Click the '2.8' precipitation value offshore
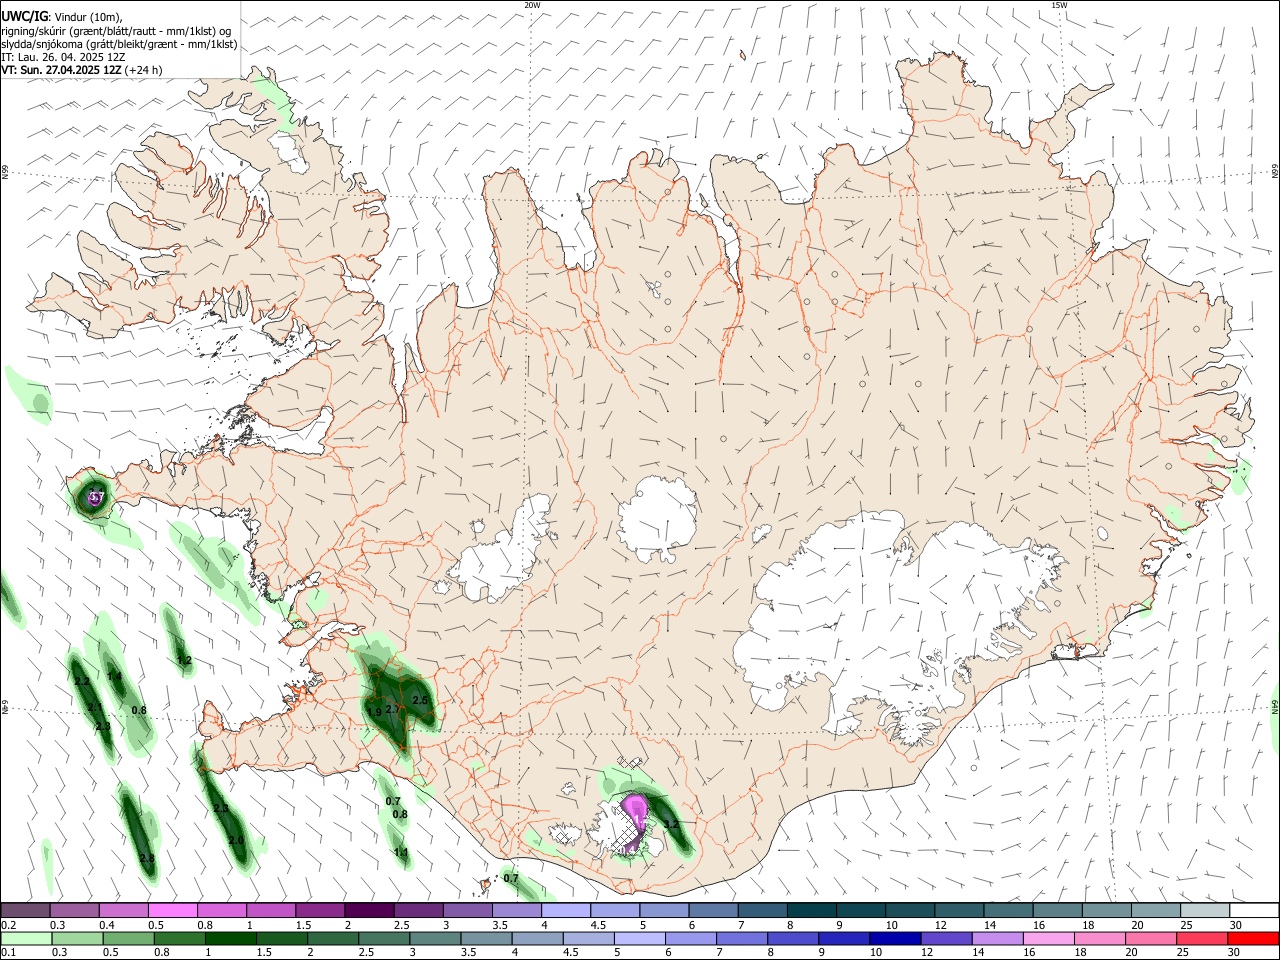The image size is (1280, 960). tap(147, 859)
